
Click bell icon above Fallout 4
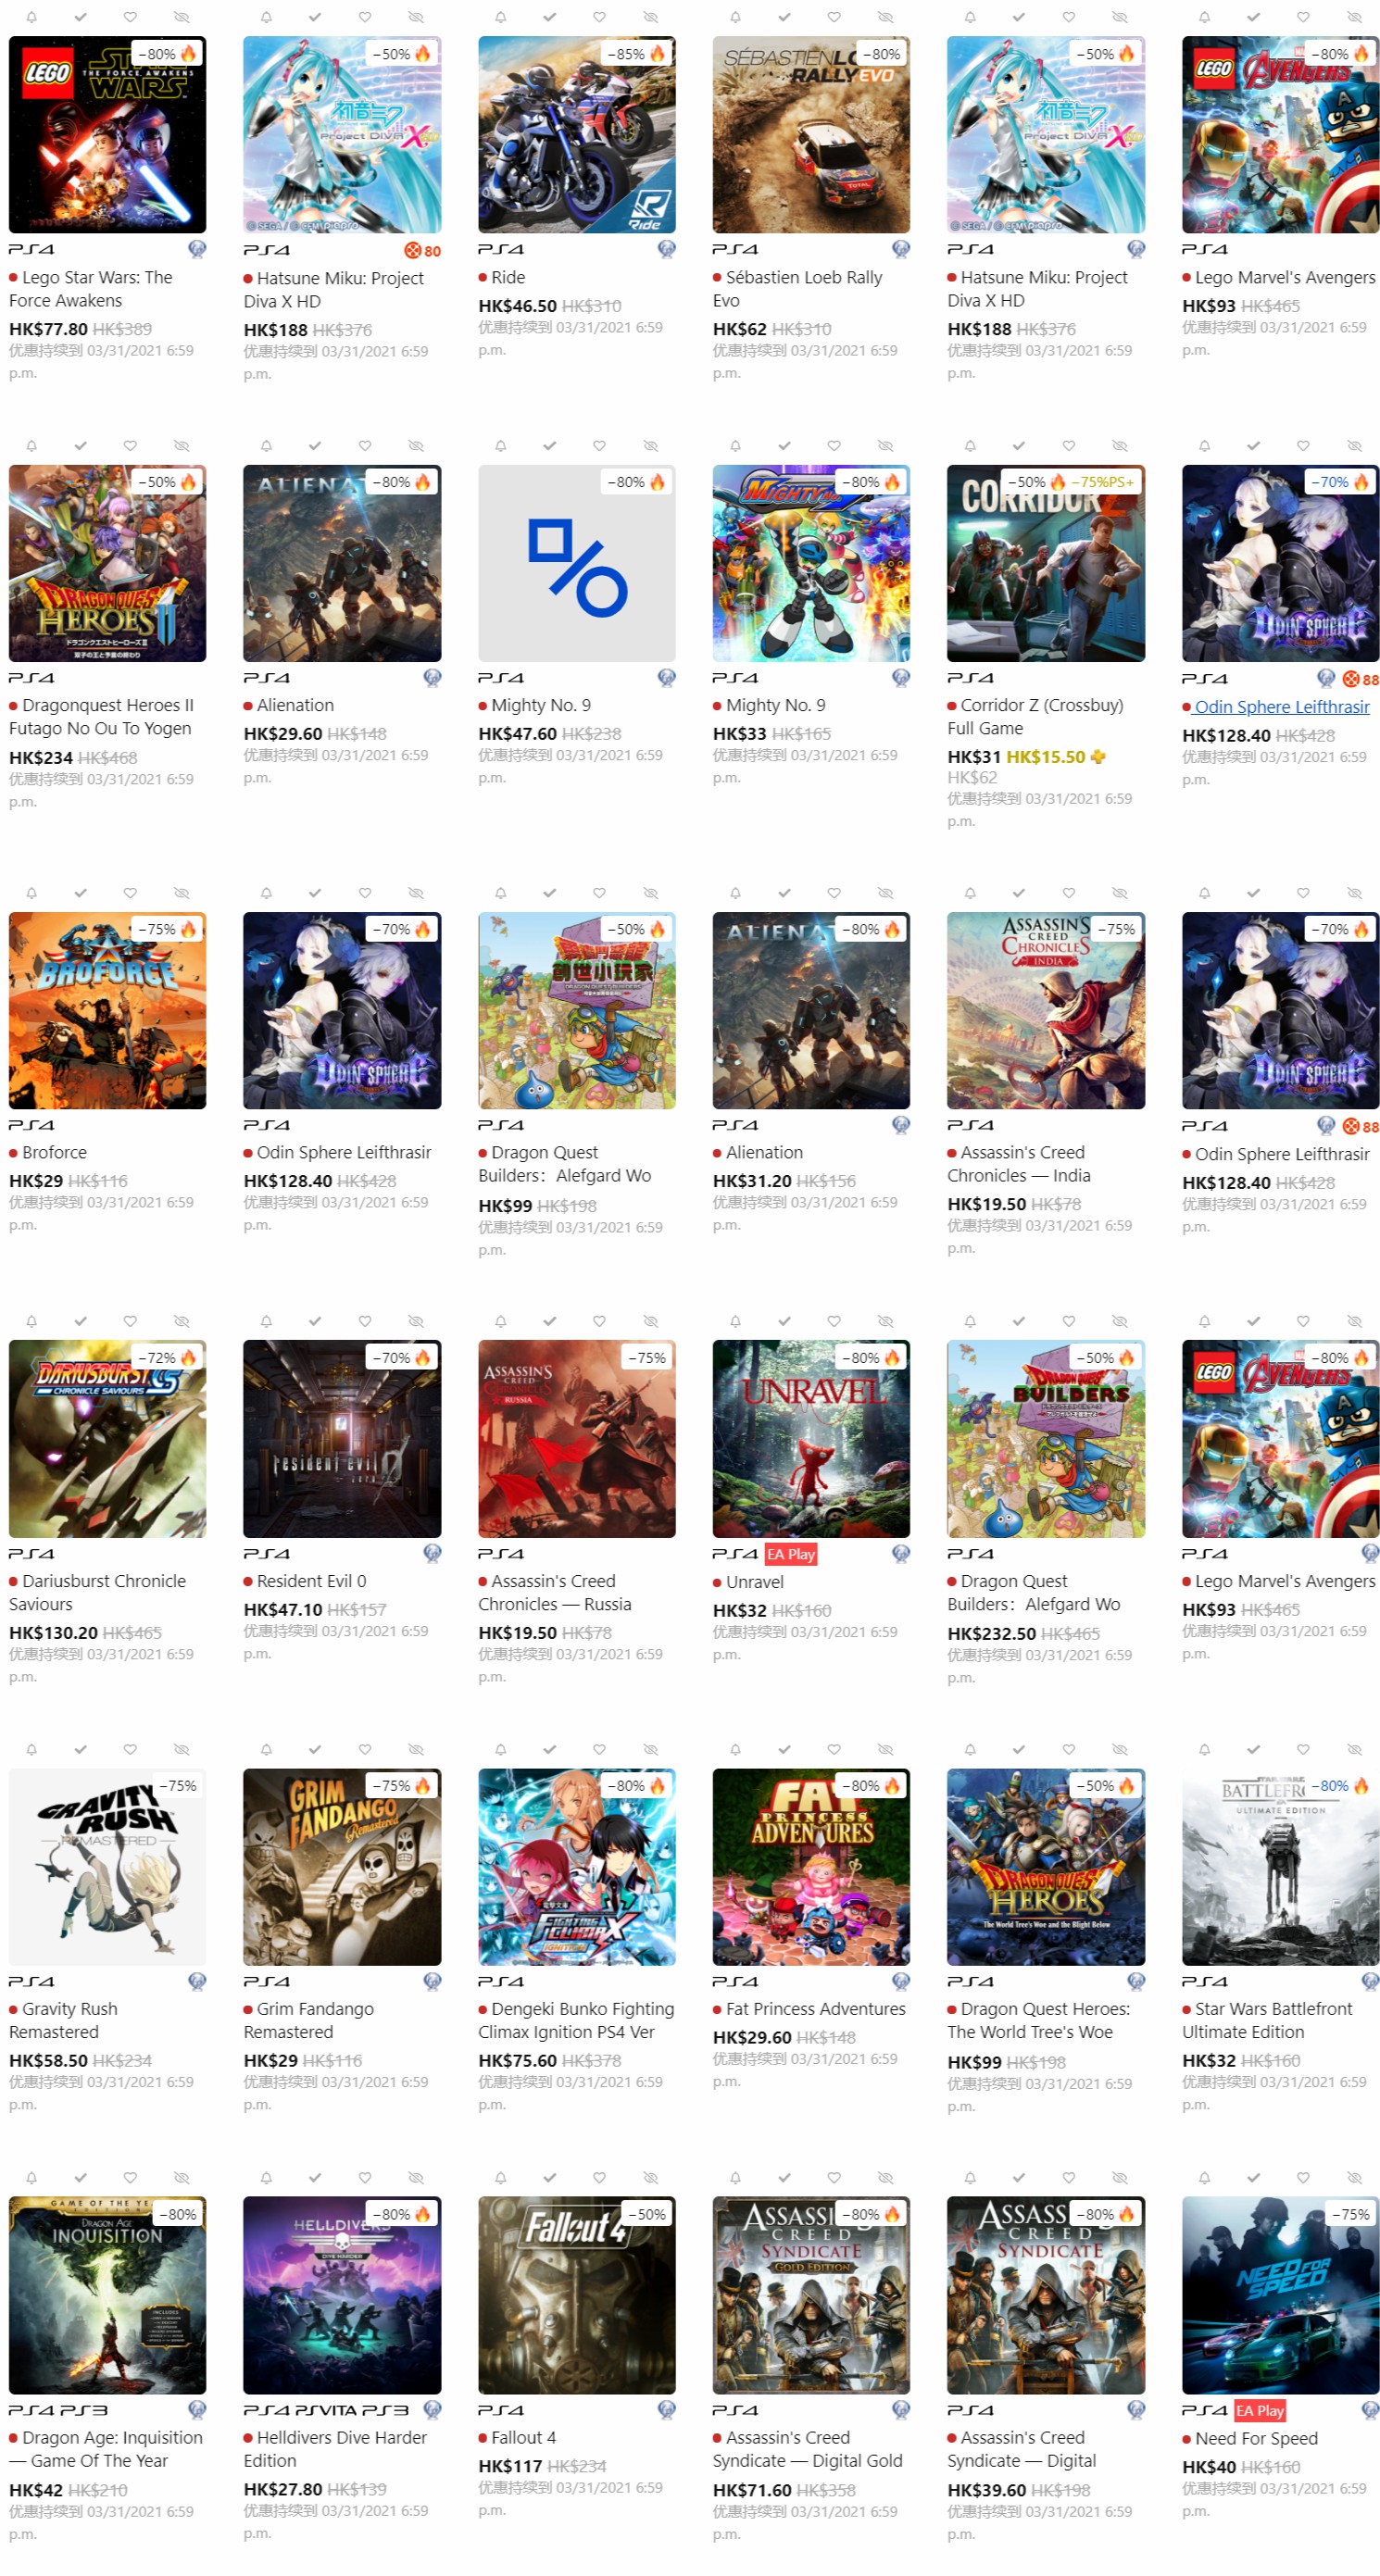tap(500, 2177)
